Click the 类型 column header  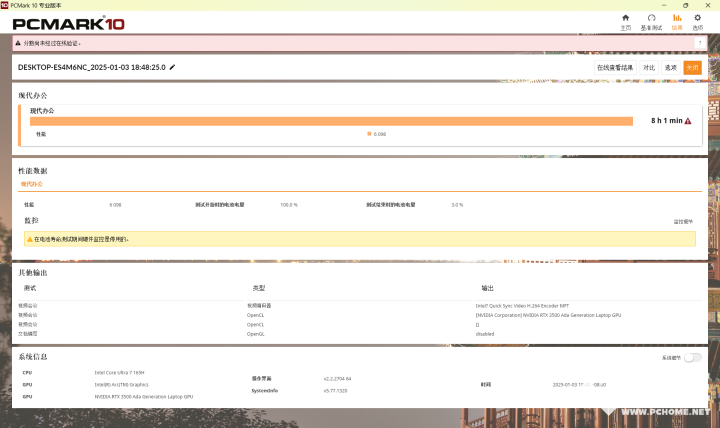259,288
